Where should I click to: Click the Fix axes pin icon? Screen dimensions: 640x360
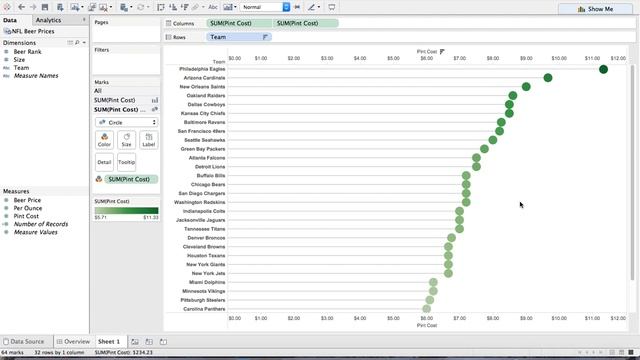pyautogui.click(x=297, y=7)
